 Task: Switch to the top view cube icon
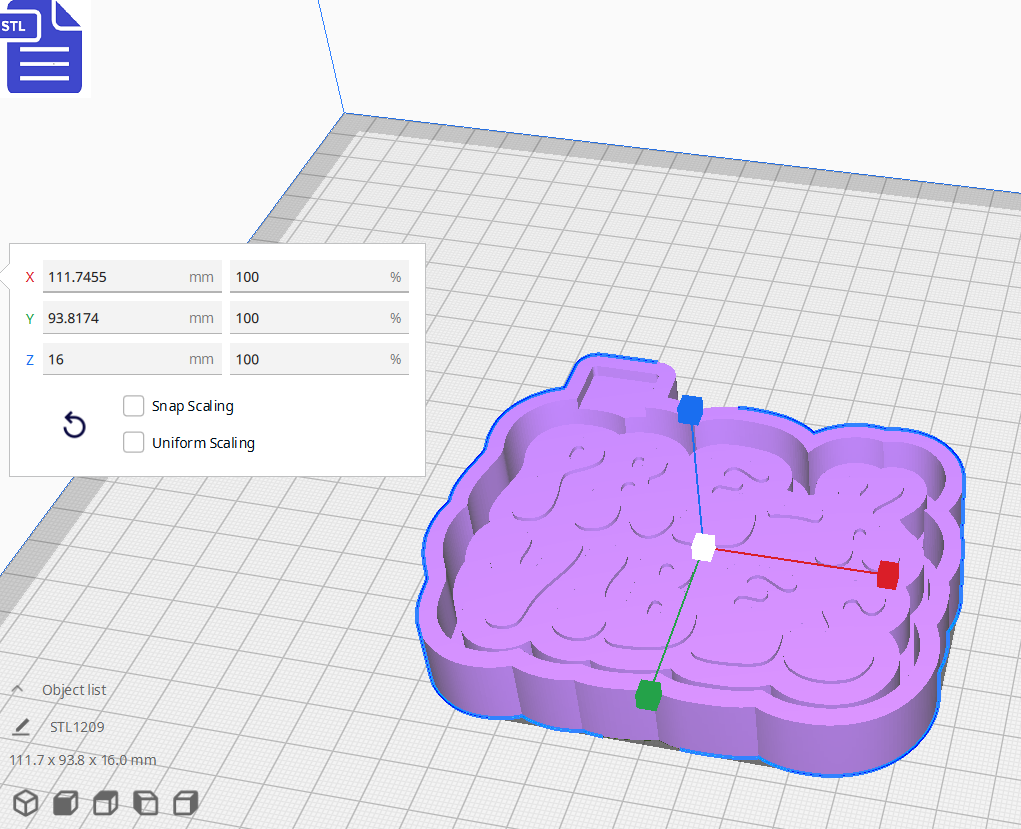(x=104, y=802)
